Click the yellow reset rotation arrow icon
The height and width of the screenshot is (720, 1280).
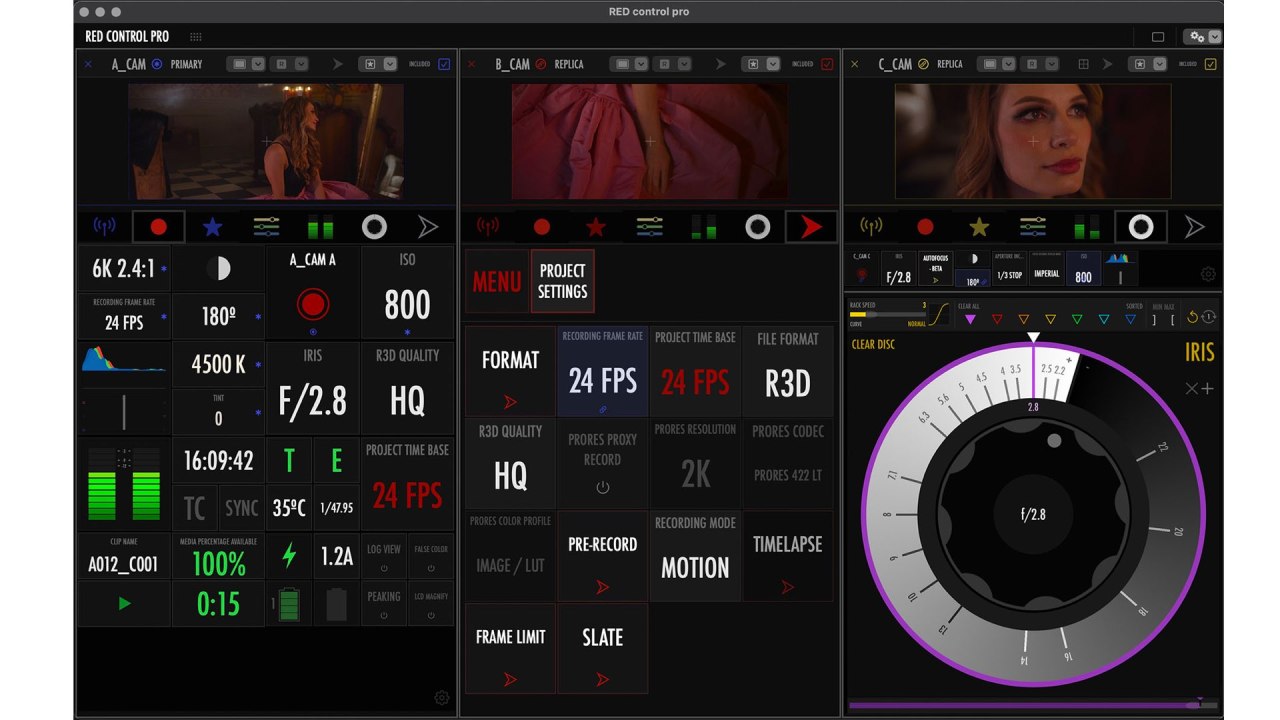(x=1192, y=318)
